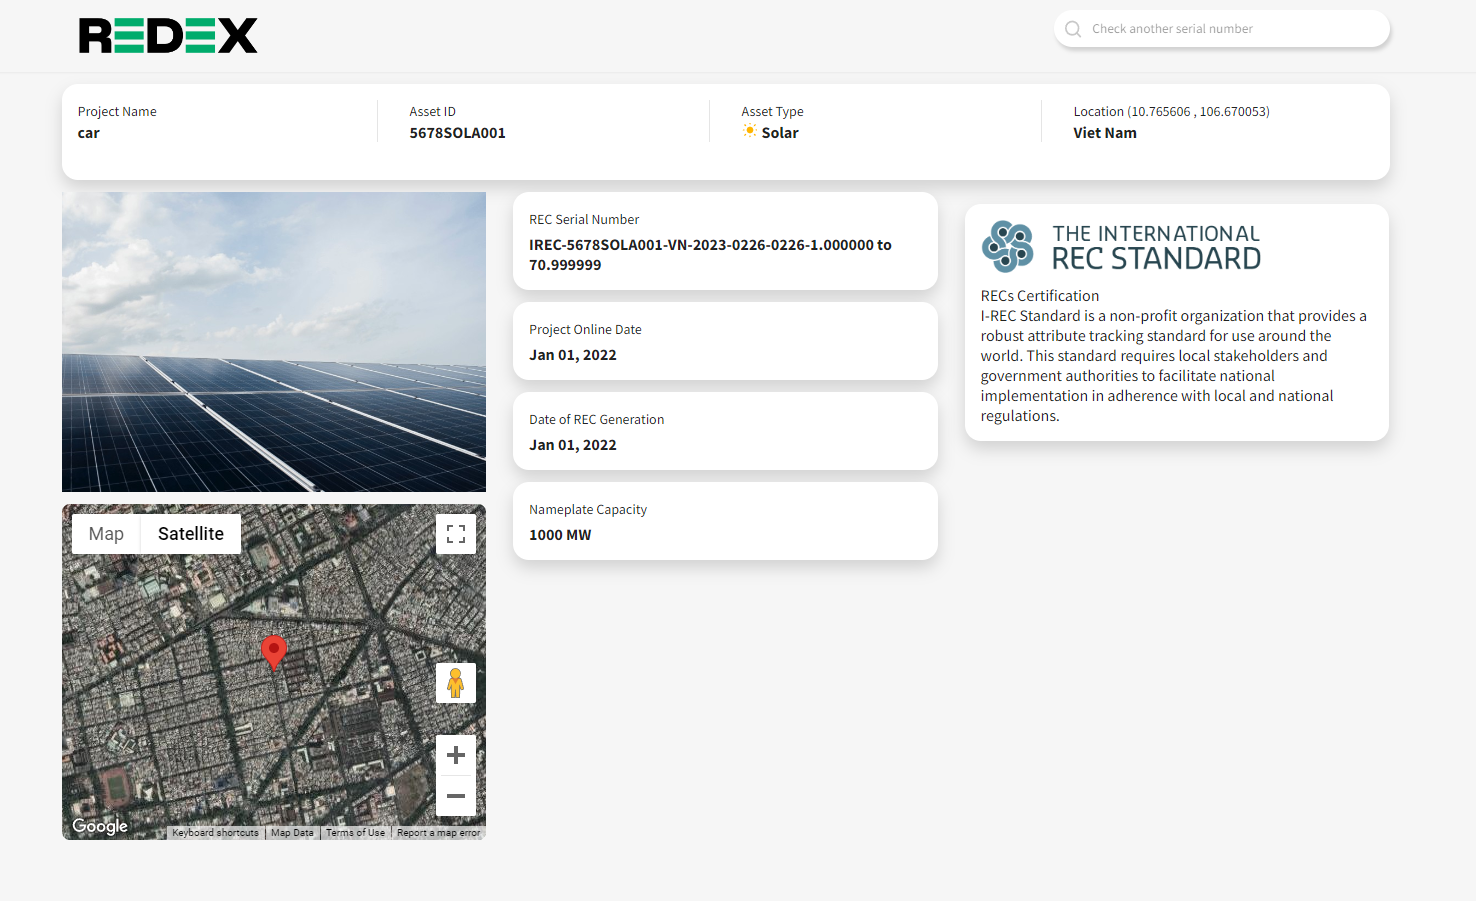This screenshot has width=1476, height=901.
Task: Open Keyboard shortcuts on map
Action: click(215, 833)
